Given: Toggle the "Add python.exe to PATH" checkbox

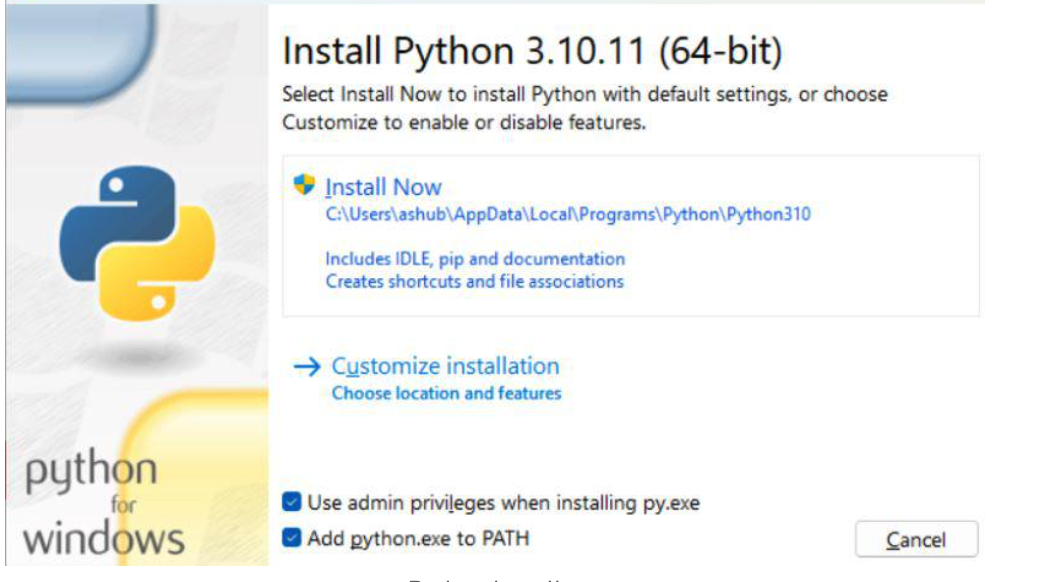Looking at the screenshot, I should pyautogui.click(x=291, y=538).
